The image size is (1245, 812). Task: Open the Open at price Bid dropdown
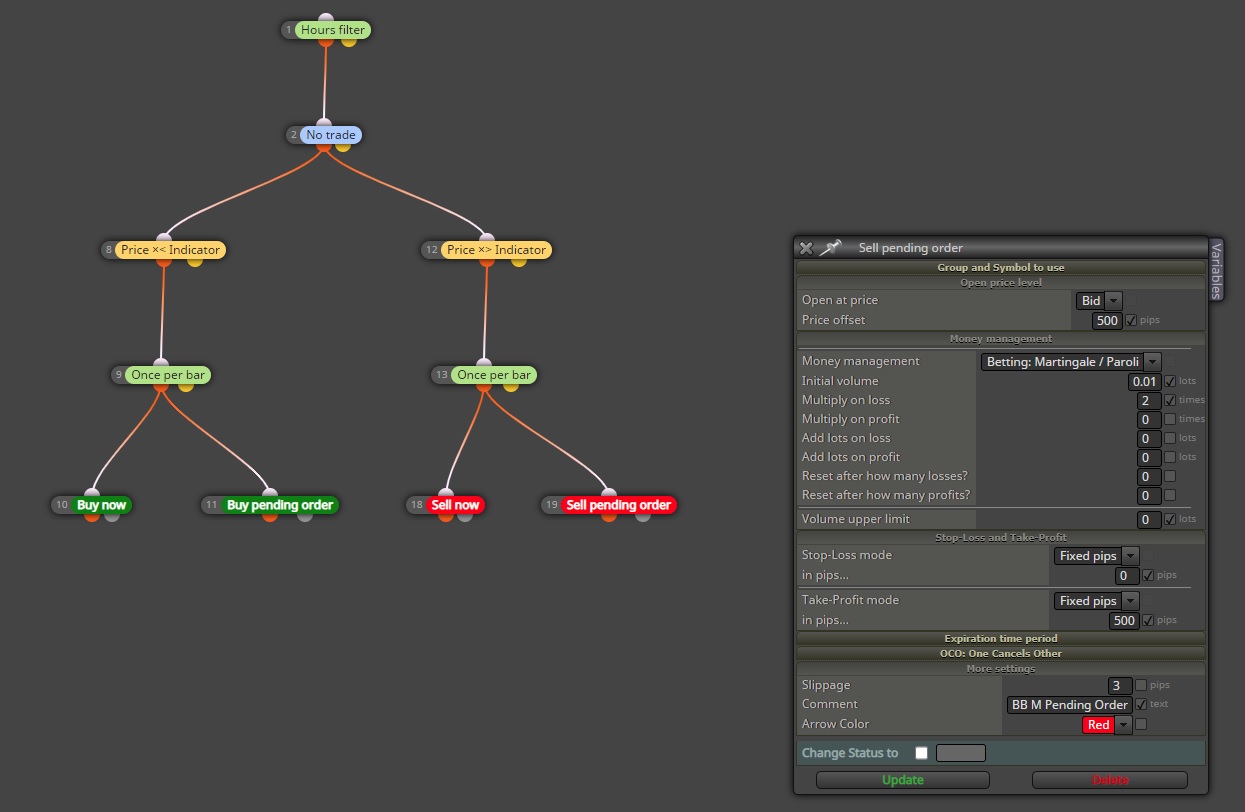1099,300
